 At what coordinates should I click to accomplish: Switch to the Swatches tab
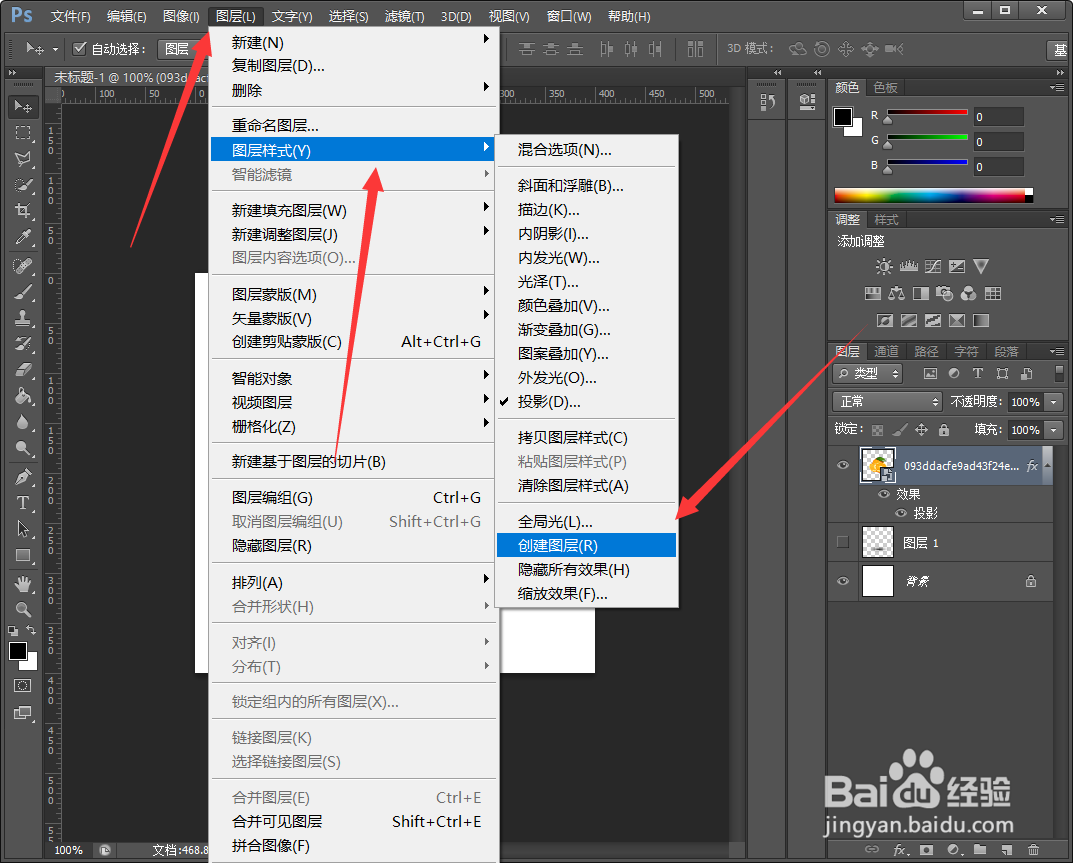tap(885, 87)
